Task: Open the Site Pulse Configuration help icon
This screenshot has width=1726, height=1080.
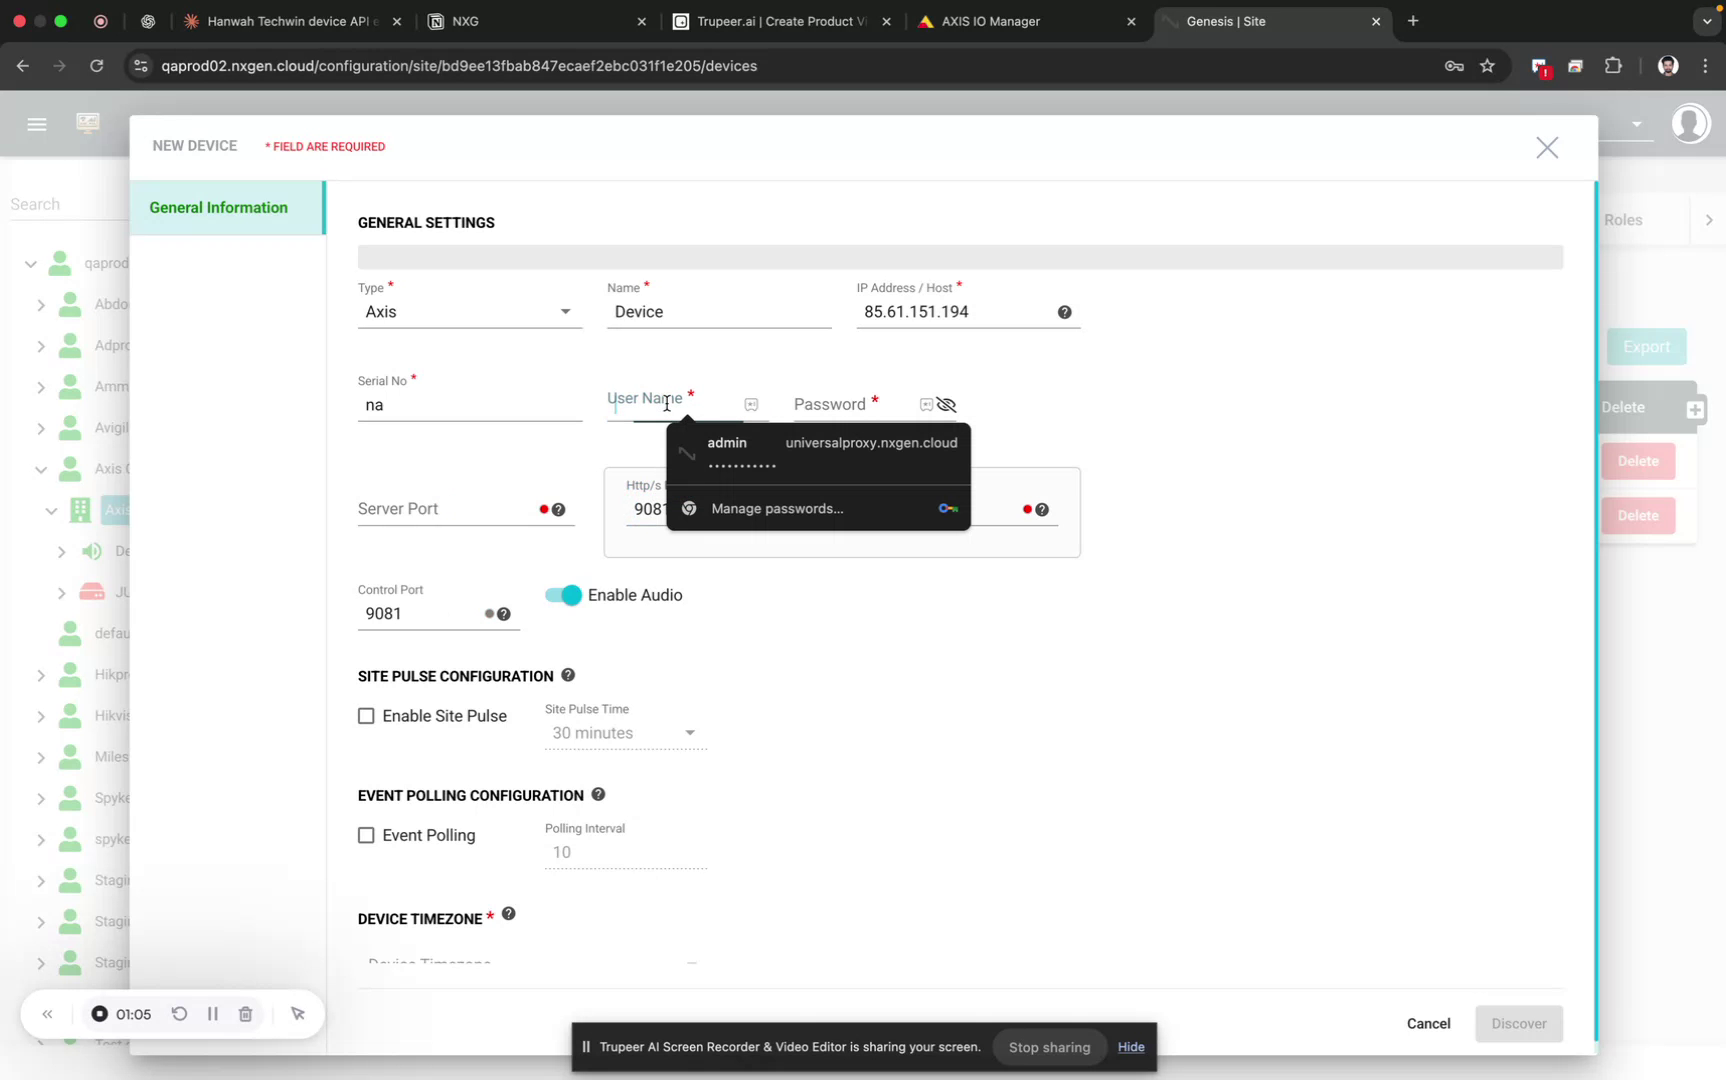Action: point(567,675)
